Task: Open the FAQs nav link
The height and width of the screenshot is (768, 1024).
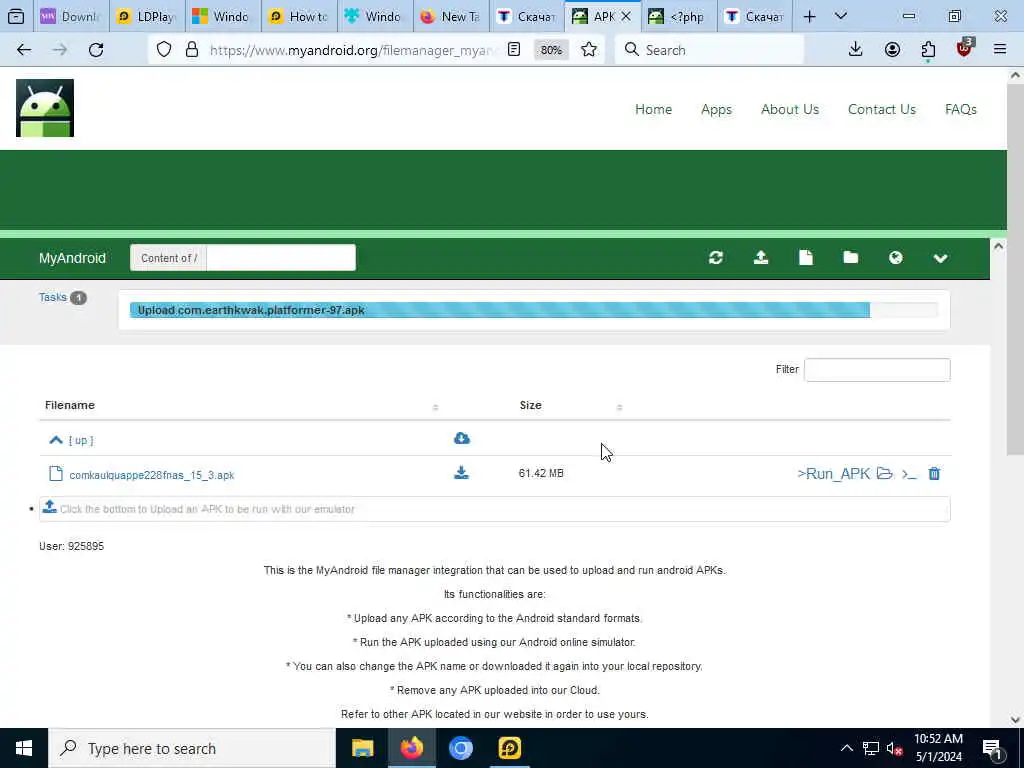Action: tap(961, 109)
